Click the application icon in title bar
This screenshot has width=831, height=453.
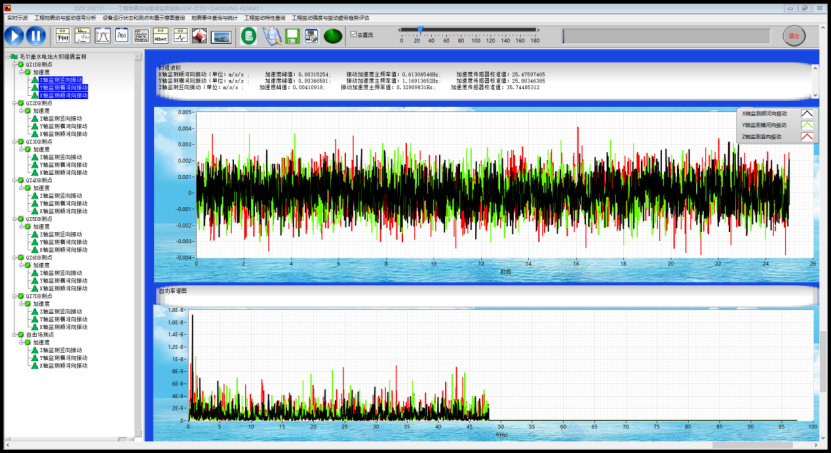coord(7,8)
